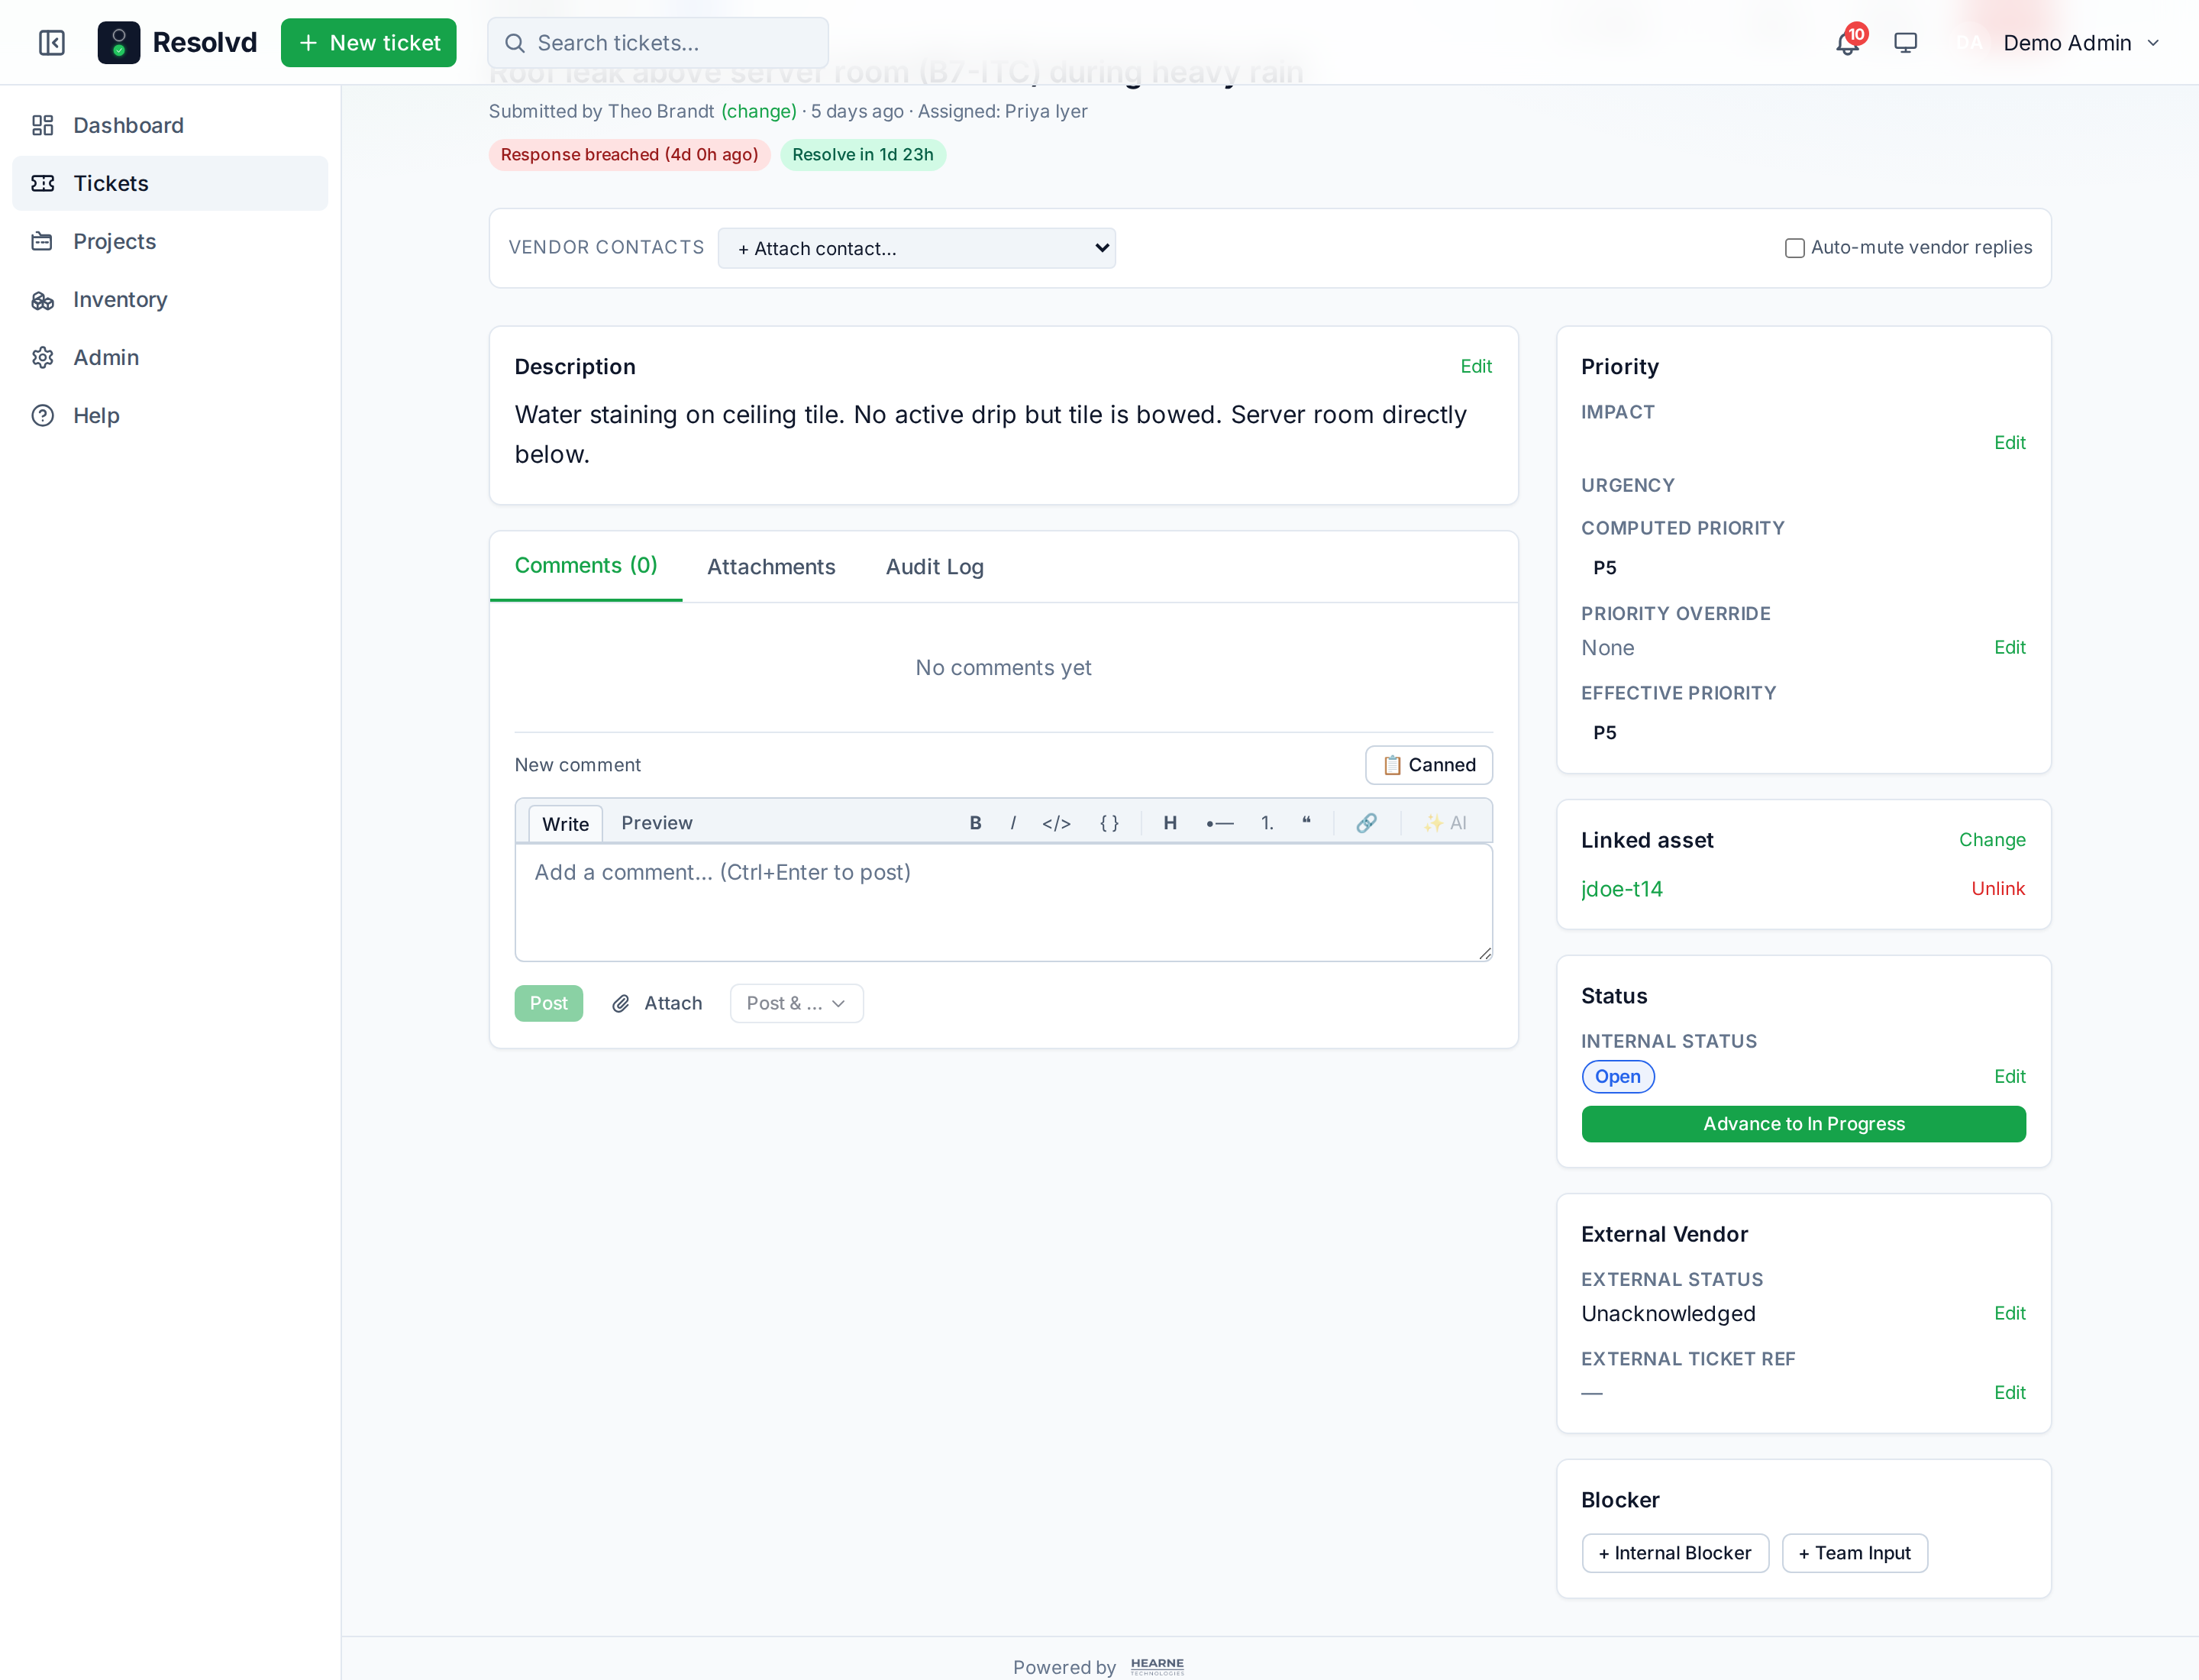
Task: Open Dashboard from sidebar
Action: click(170, 125)
